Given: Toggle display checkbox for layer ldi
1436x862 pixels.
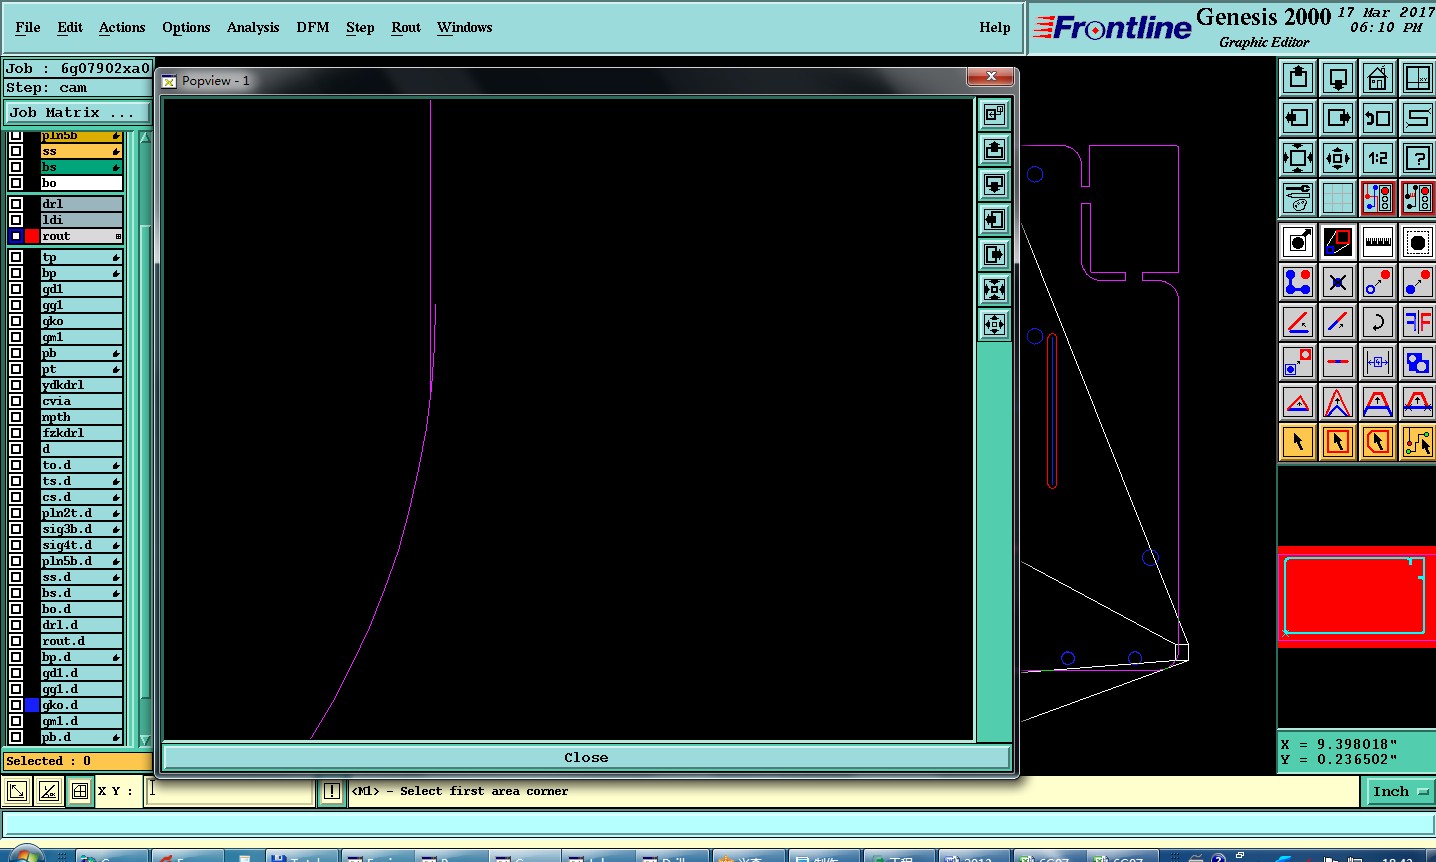Looking at the screenshot, I should click(16, 220).
